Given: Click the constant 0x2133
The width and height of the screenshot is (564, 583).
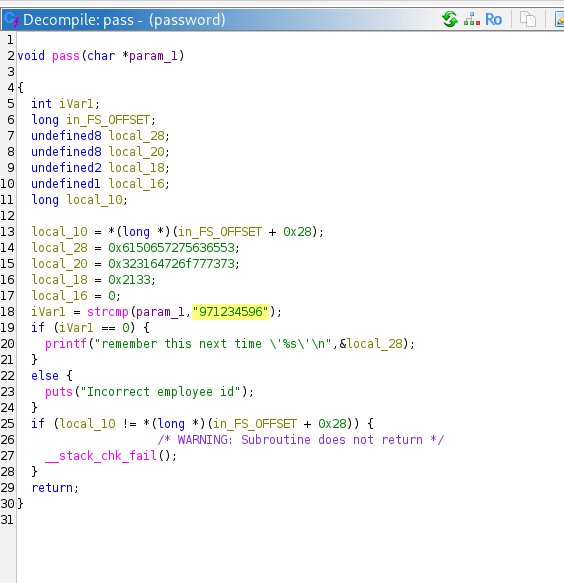Looking at the screenshot, I should [x=129, y=280].
